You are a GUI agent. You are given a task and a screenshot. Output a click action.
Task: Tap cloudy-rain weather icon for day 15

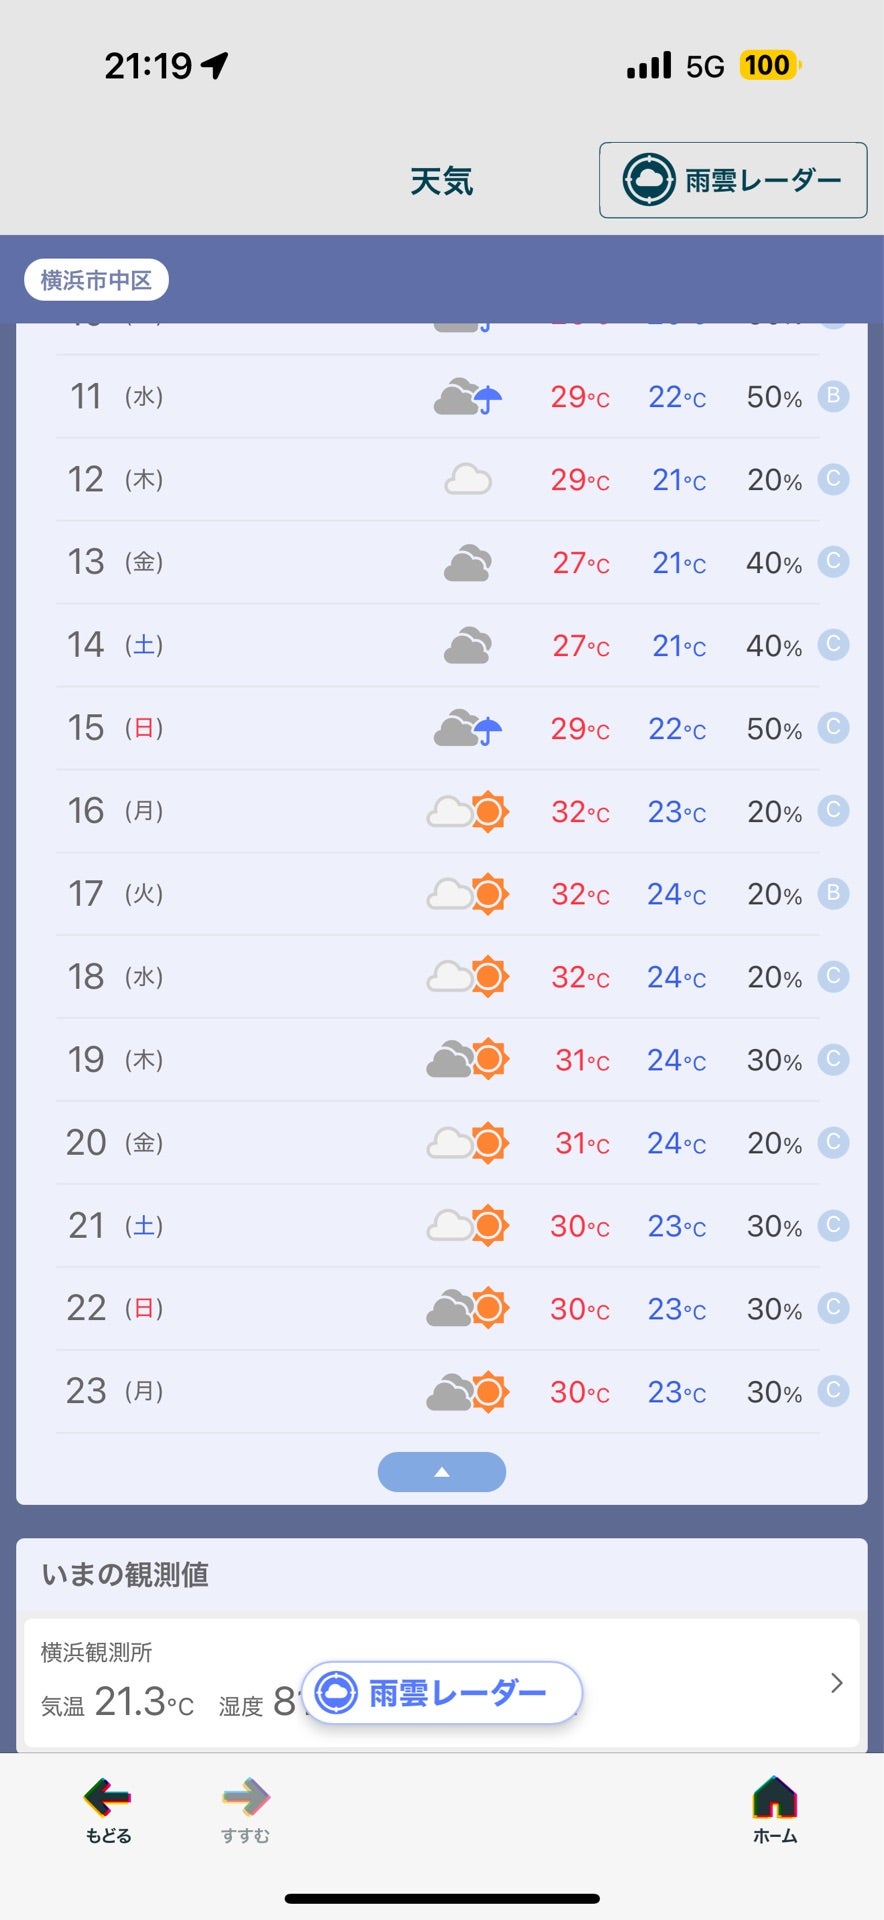tap(468, 728)
